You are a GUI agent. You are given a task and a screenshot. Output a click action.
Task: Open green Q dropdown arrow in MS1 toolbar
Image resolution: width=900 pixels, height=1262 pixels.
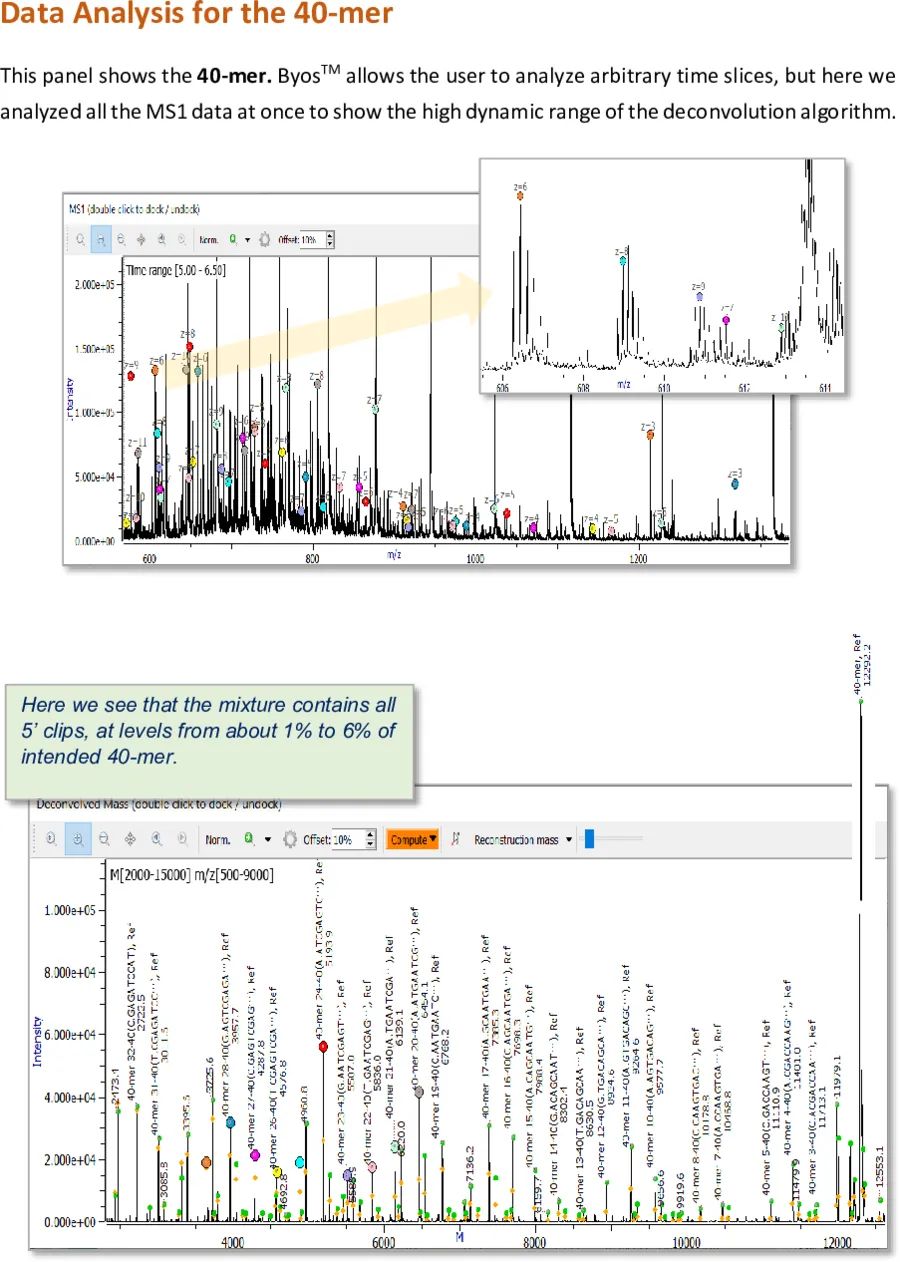click(247, 240)
